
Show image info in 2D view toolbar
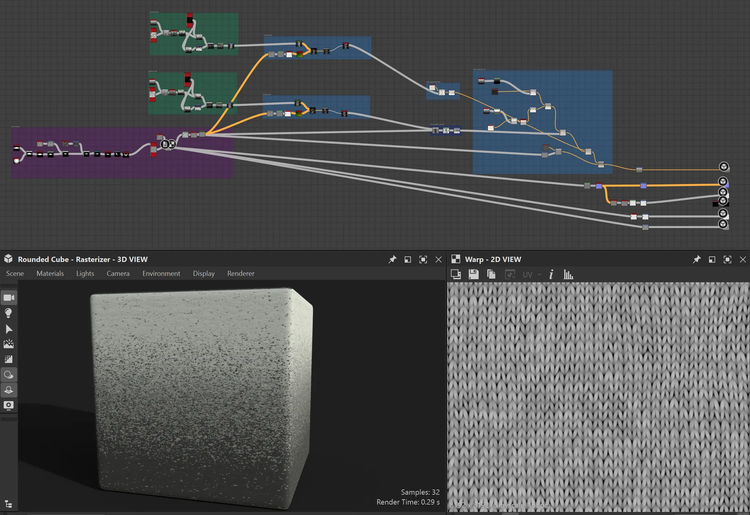click(x=553, y=274)
